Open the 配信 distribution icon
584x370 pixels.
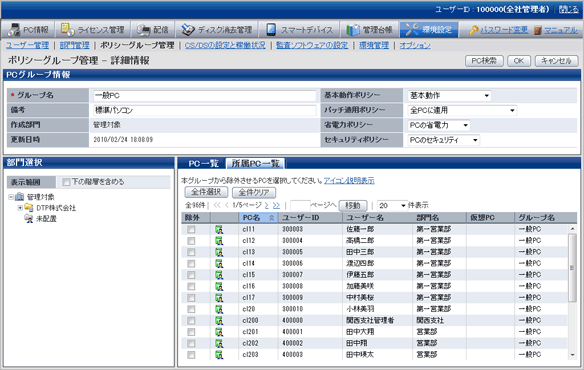(x=143, y=30)
